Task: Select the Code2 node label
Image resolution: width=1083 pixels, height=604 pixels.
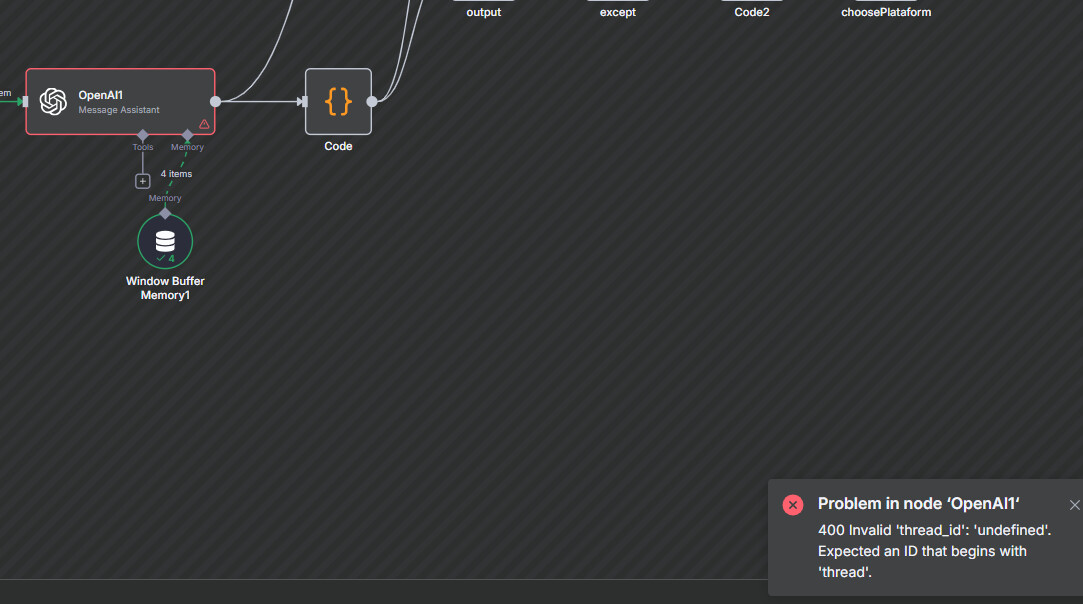Action: click(751, 12)
